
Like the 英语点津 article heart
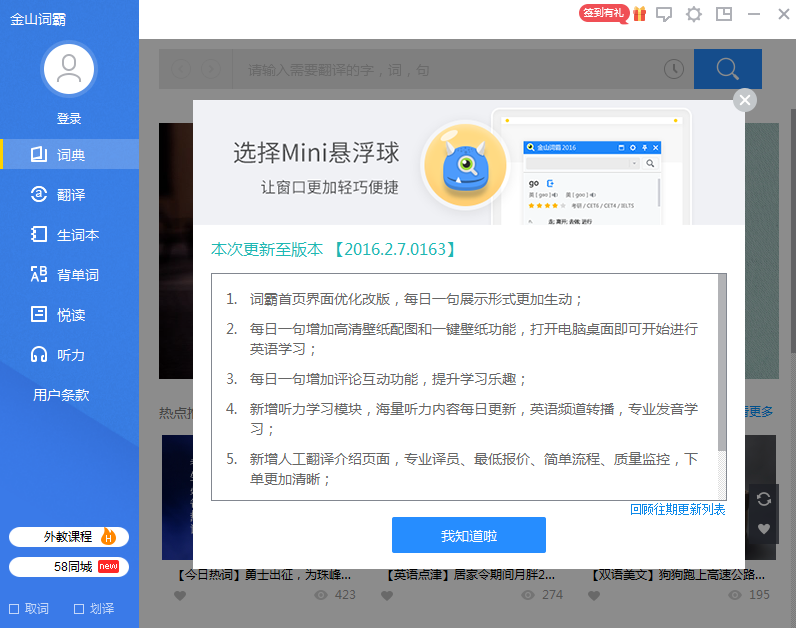(387, 596)
